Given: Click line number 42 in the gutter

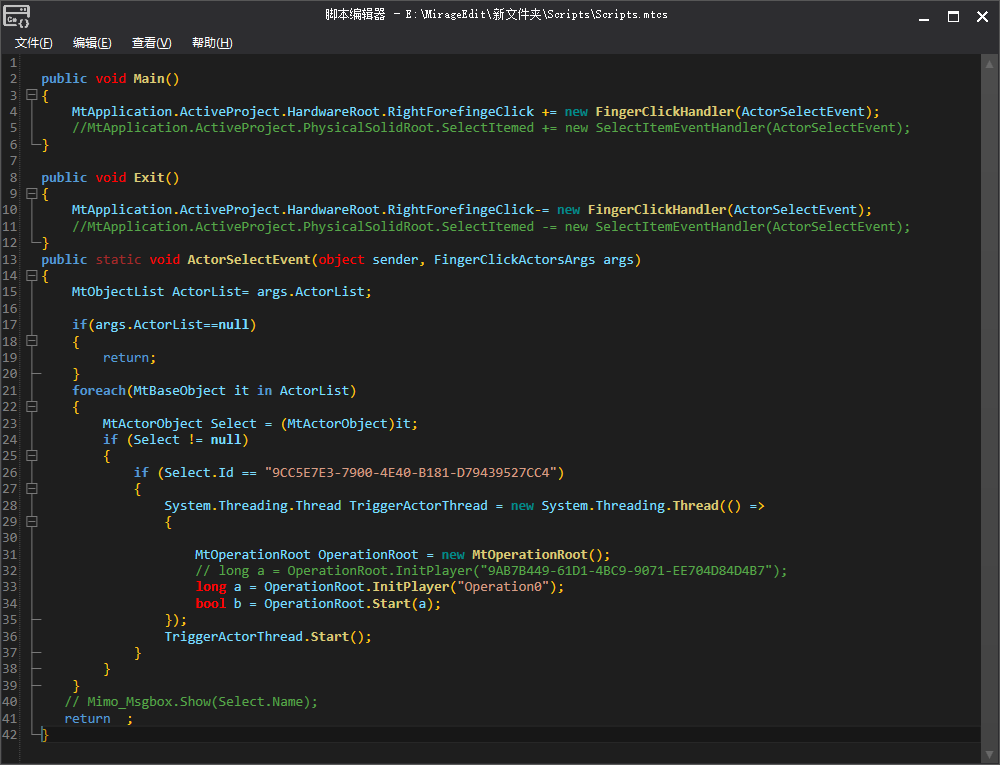Looking at the screenshot, I should click(10, 735).
